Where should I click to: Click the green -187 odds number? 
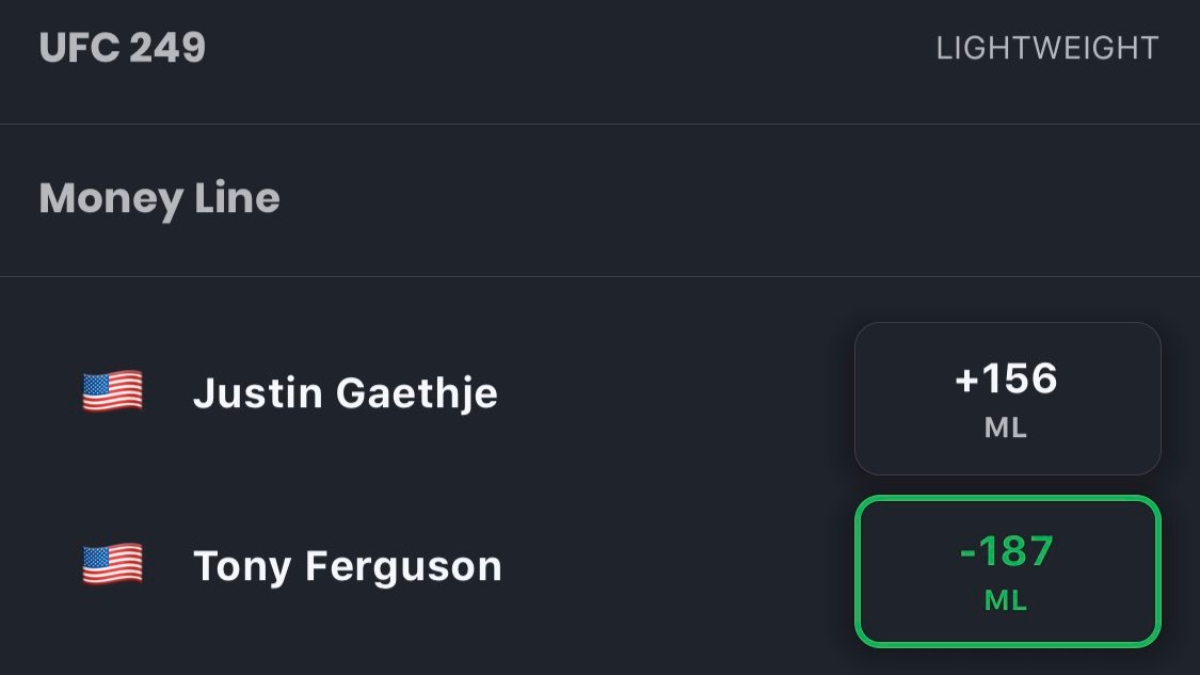click(x=1006, y=553)
